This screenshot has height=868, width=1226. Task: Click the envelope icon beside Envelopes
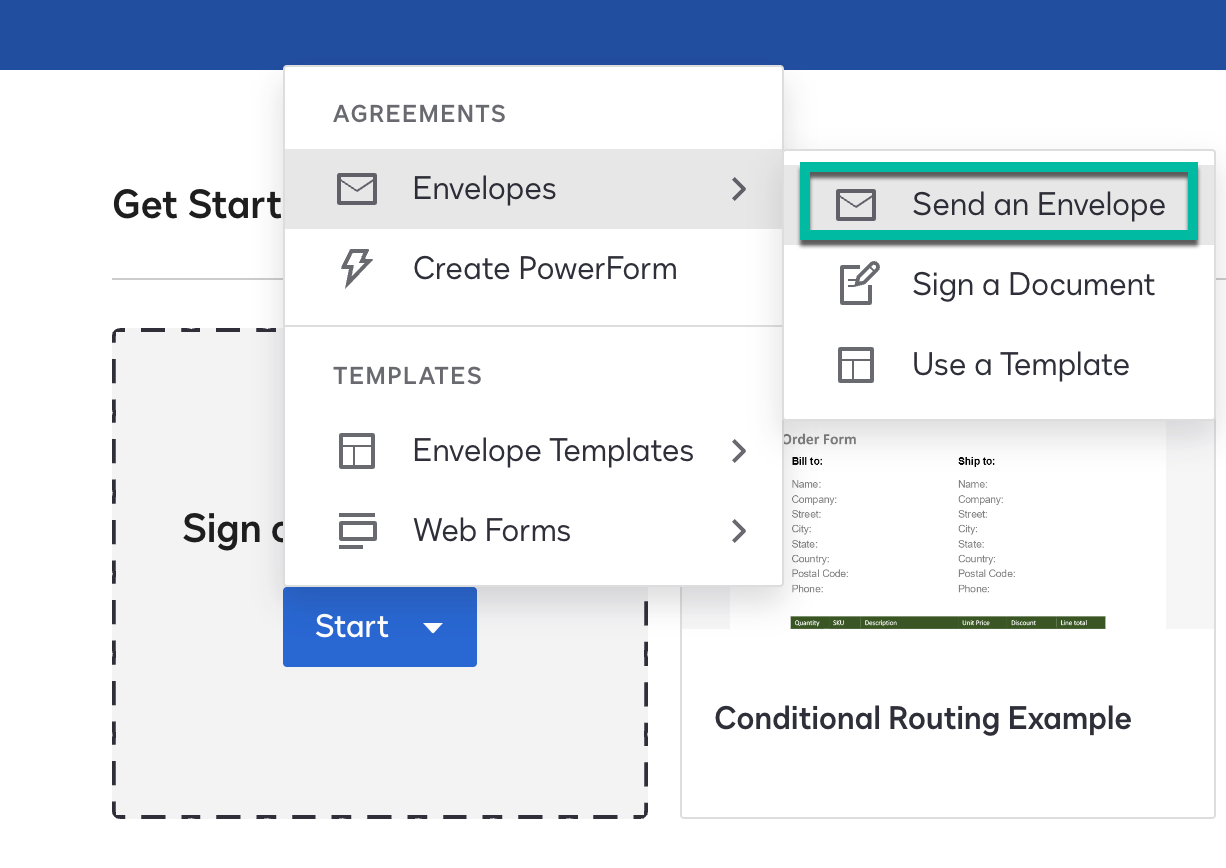coord(357,189)
